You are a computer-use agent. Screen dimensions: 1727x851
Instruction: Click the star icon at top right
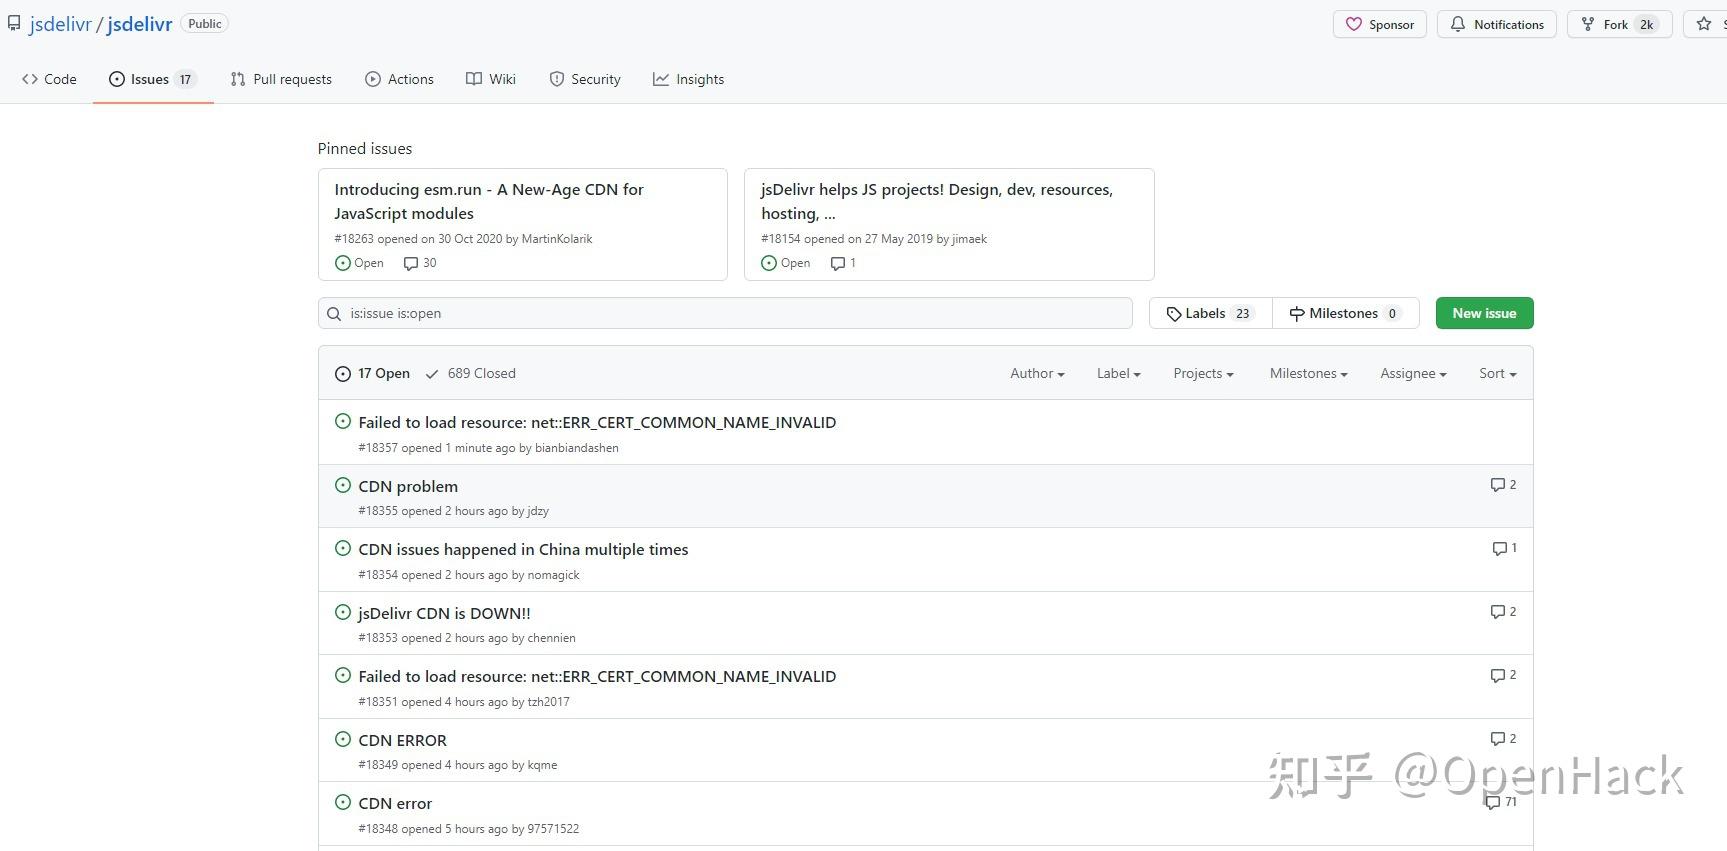coord(1704,24)
